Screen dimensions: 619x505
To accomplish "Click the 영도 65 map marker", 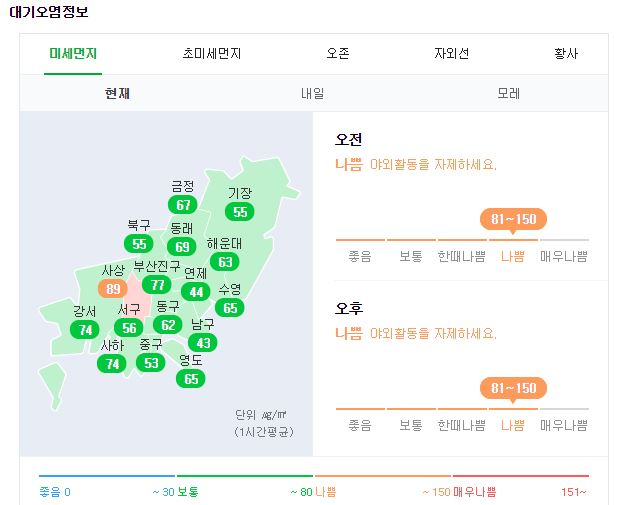I will point(191,379).
